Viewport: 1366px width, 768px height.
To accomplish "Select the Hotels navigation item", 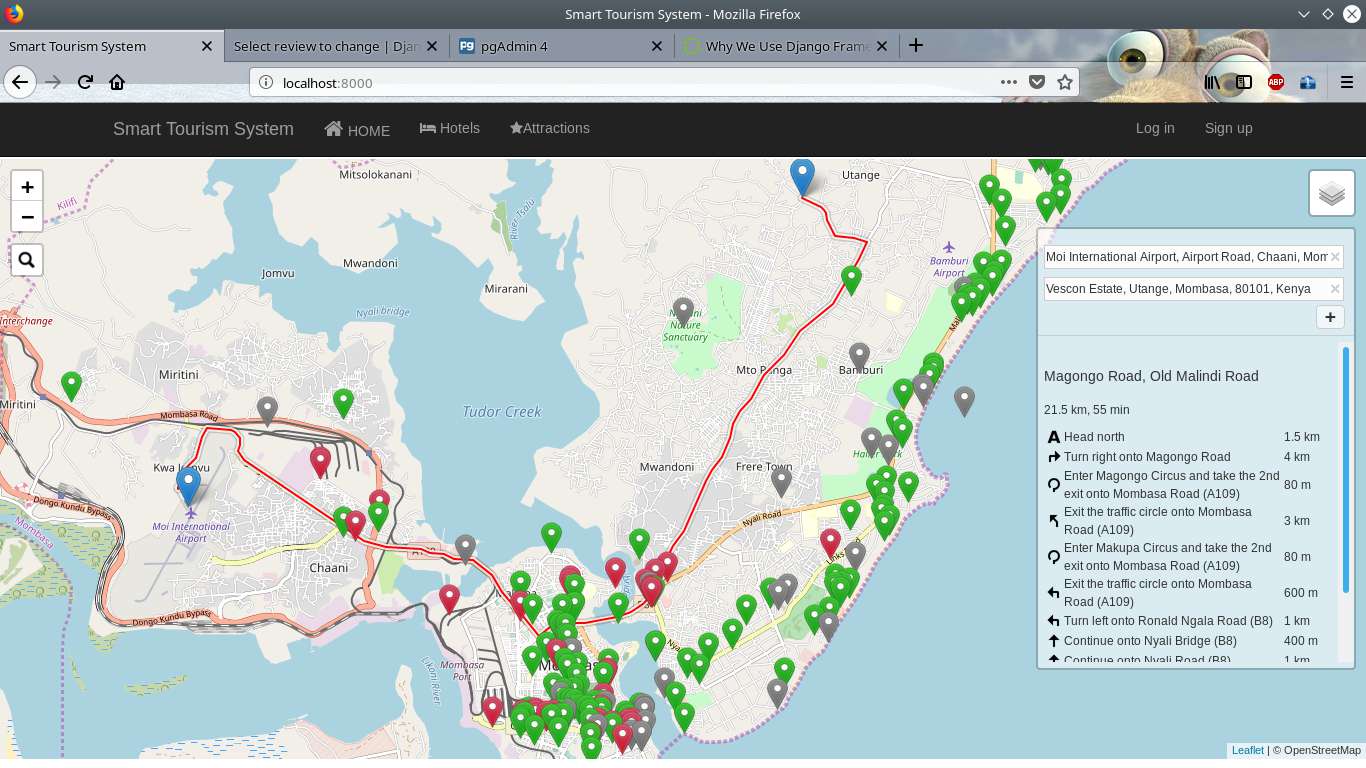I will 449,128.
